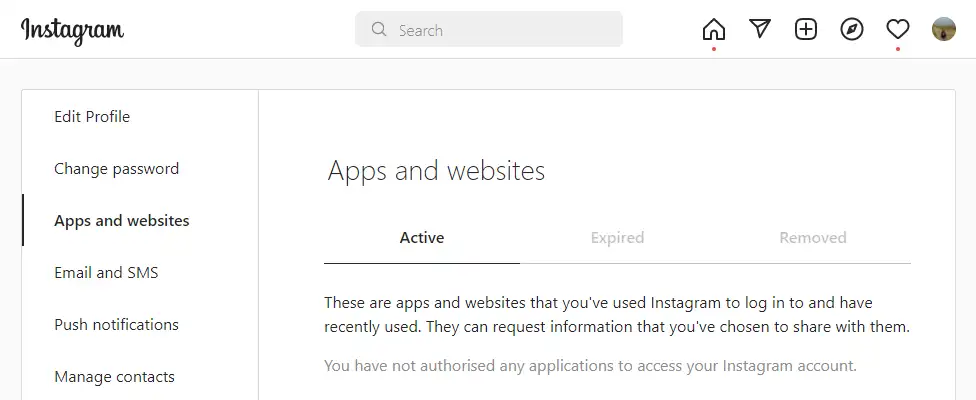Click the Instagram logo

[72, 30]
